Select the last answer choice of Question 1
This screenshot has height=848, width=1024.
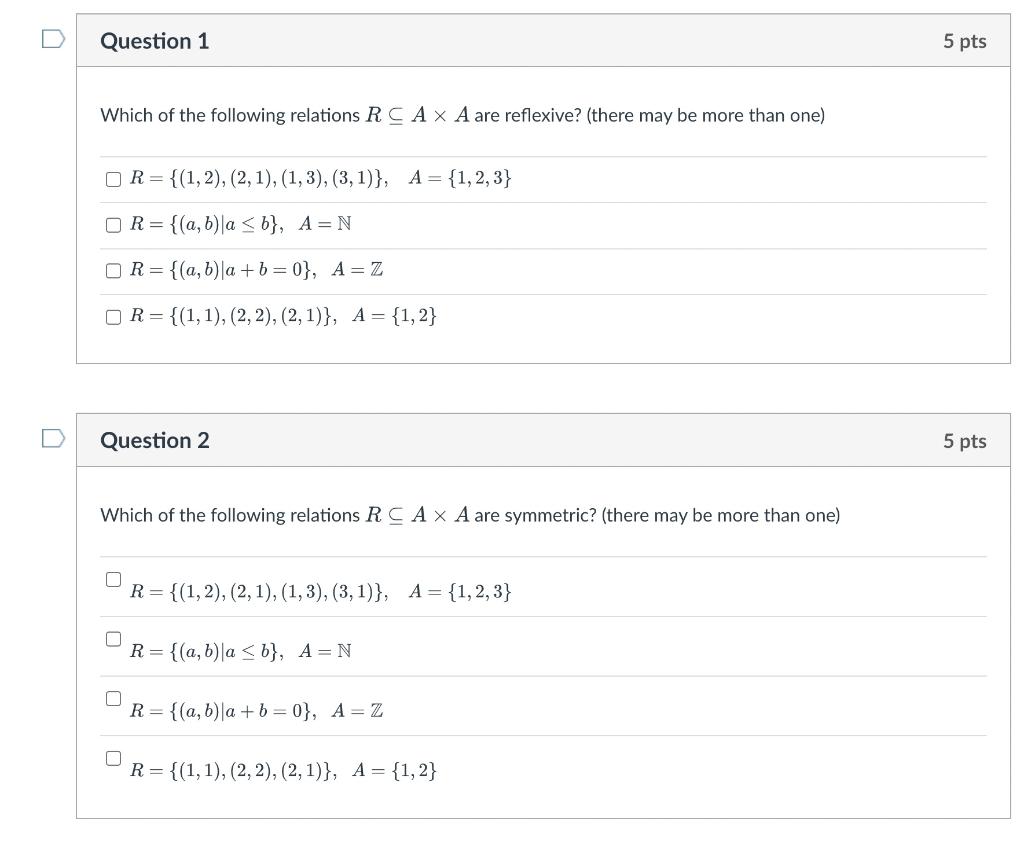point(112,316)
